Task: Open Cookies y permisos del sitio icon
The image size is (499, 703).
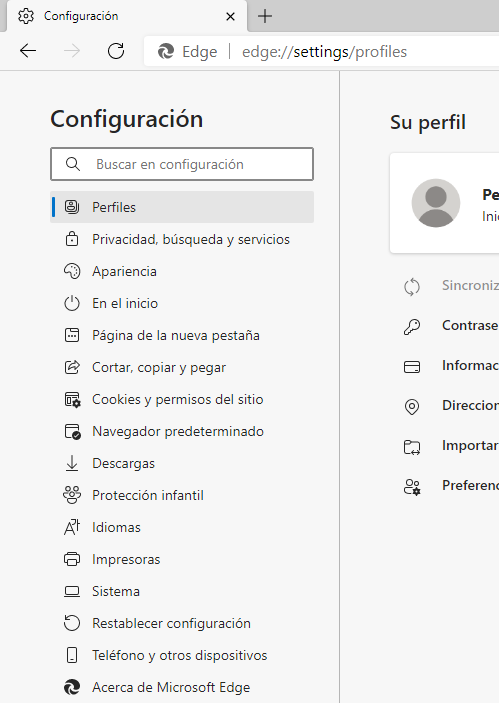Action: point(72,399)
